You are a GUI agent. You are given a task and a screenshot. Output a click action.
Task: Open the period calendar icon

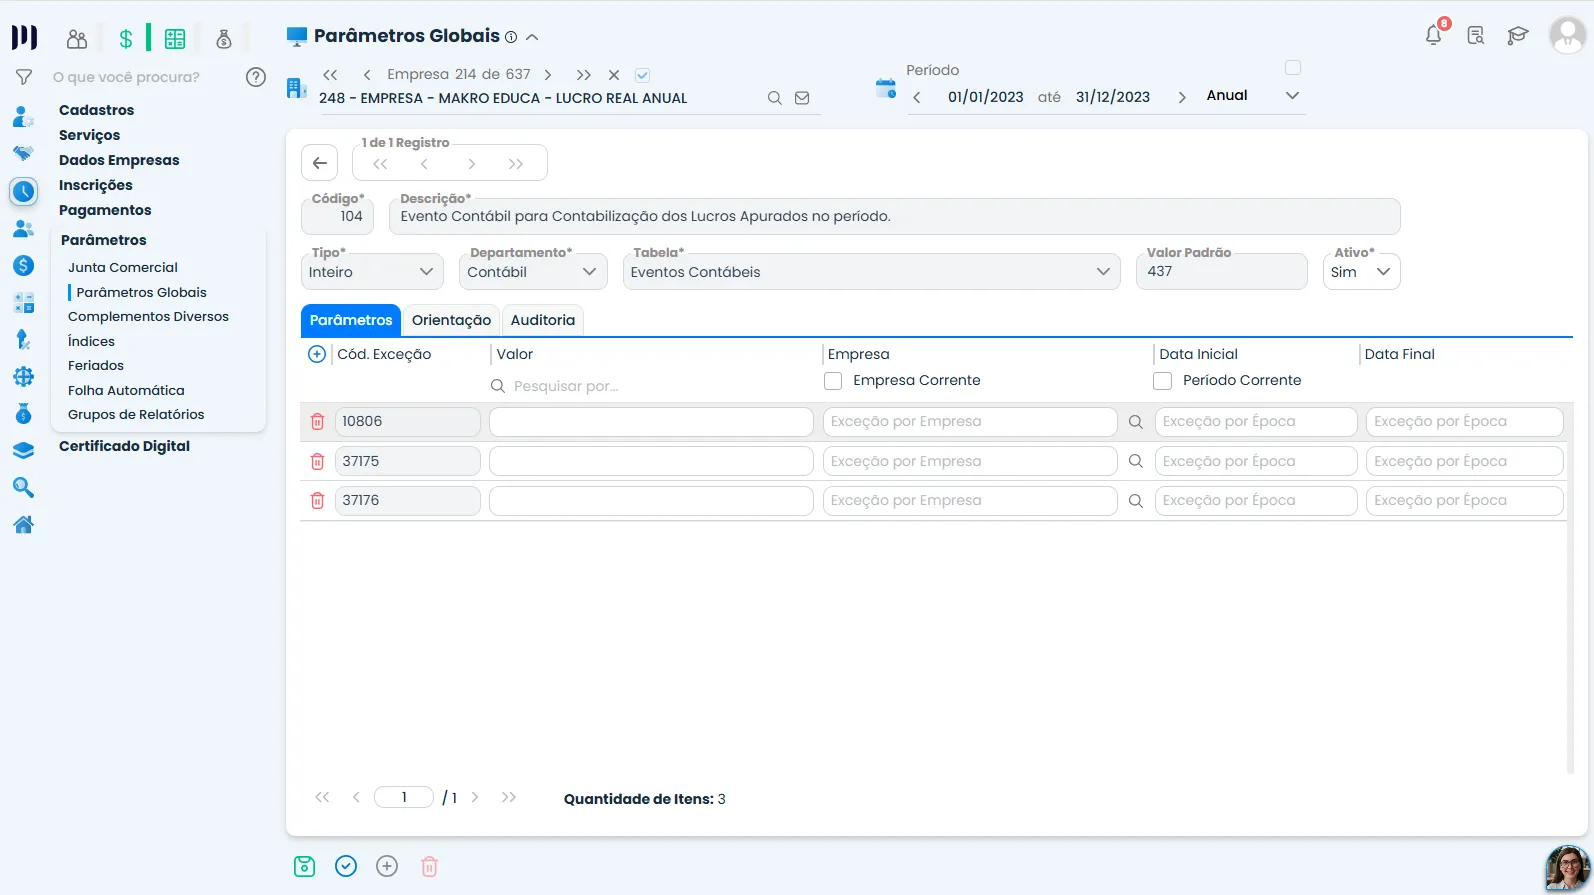click(x=886, y=88)
